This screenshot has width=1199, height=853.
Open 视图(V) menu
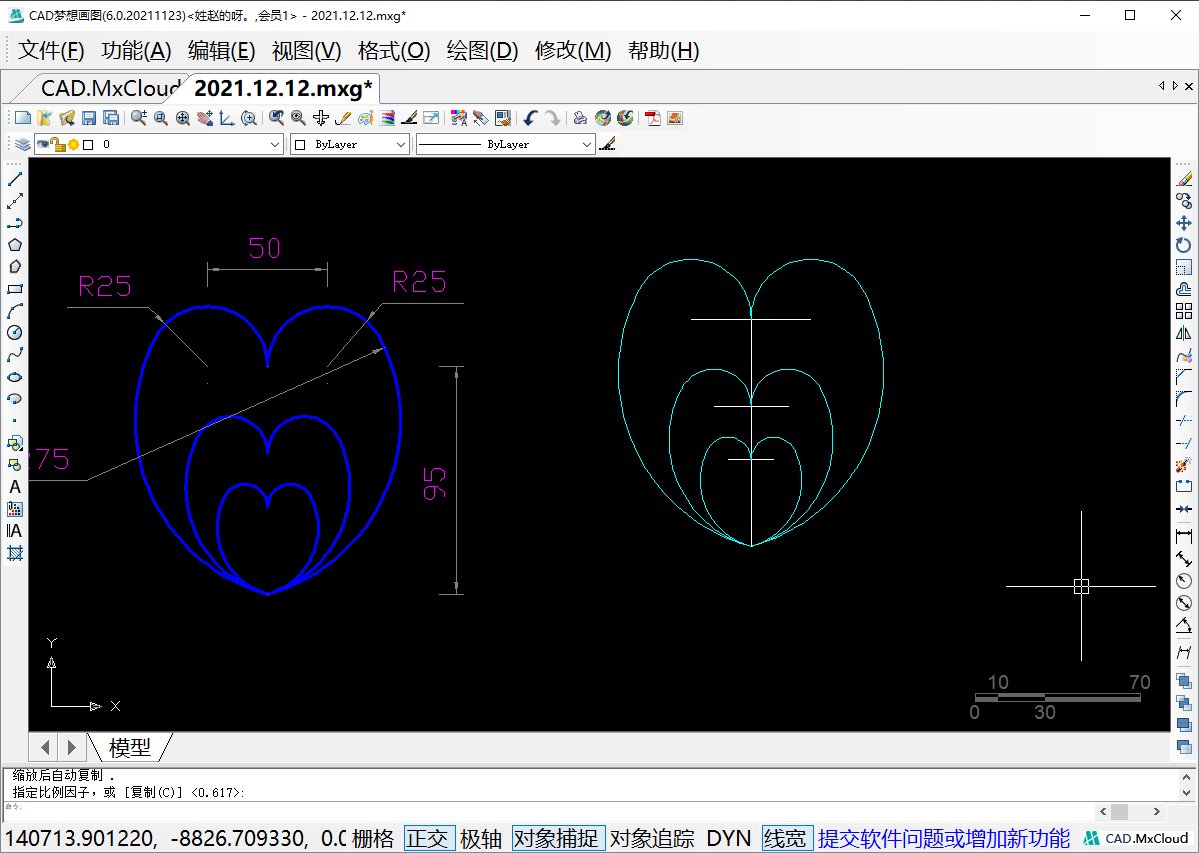[307, 50]
